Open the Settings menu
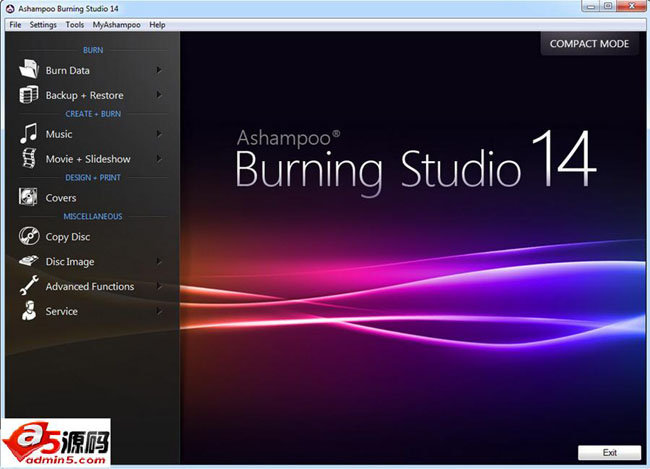650x469 pixels. 43,25
